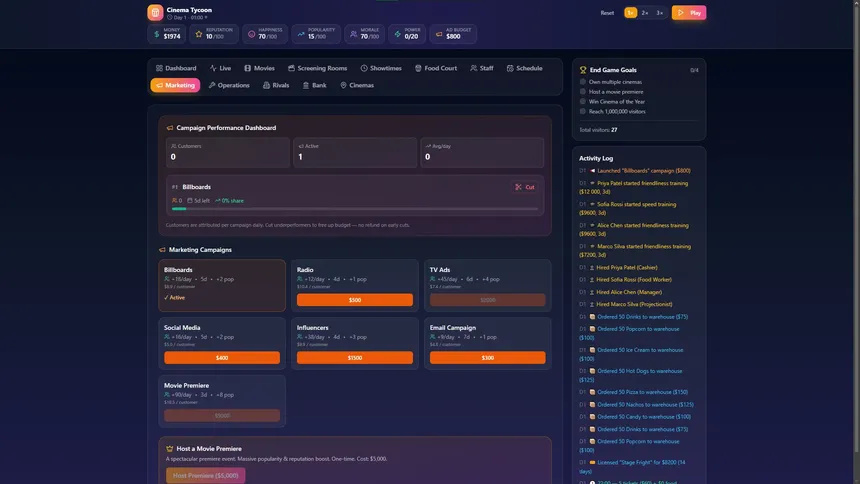860x484 pixels.
Task: Click the Happiness smiley icon
Action: coord(251,34)
